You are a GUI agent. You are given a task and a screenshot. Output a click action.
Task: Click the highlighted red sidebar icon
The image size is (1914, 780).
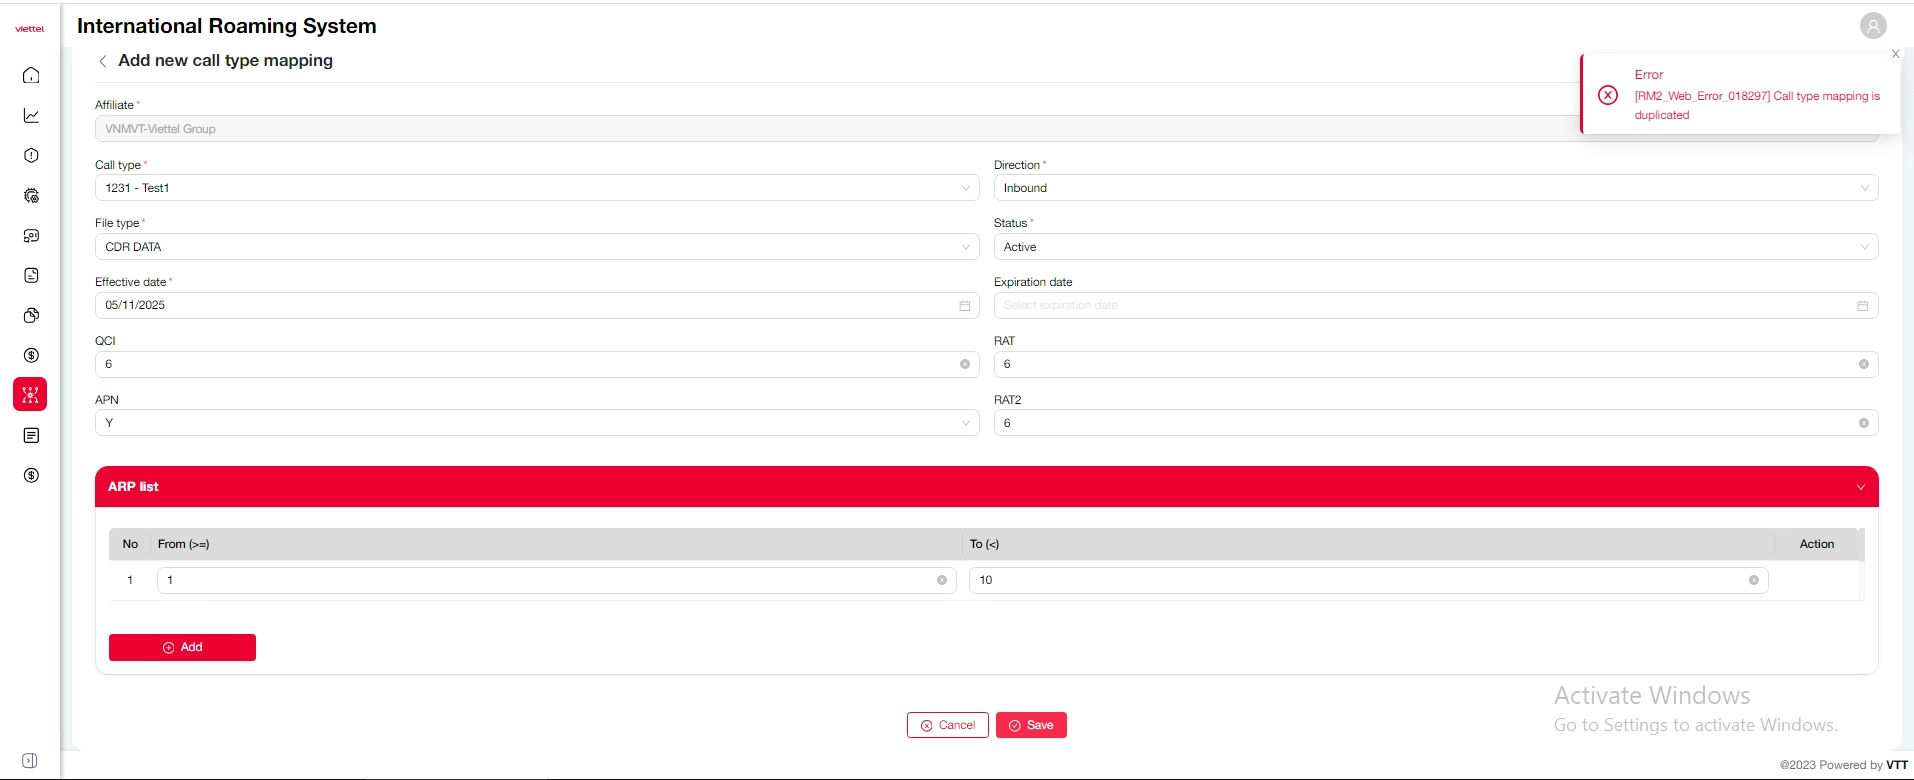[x=30, y=395]
